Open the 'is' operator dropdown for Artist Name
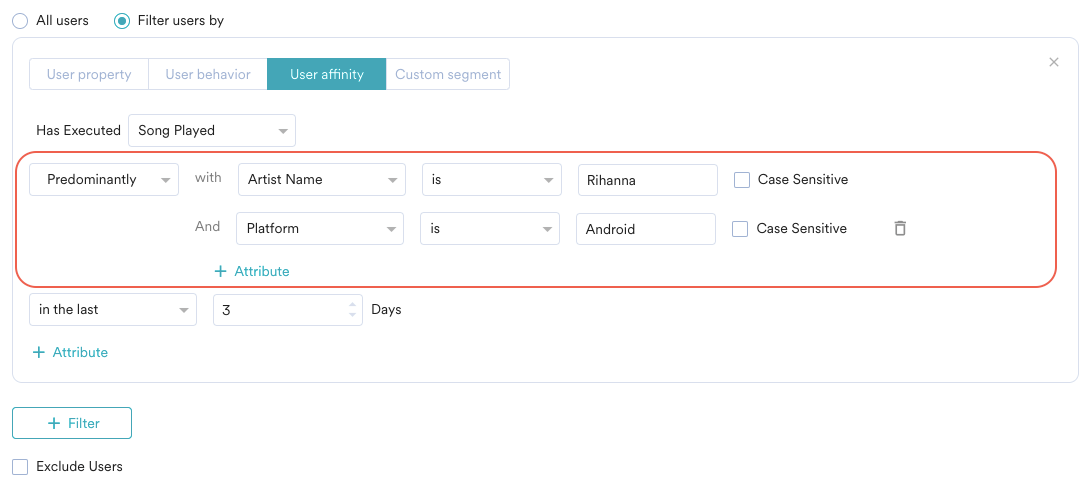The width and height of the screenshot is (1090, 484). point(490,180)
